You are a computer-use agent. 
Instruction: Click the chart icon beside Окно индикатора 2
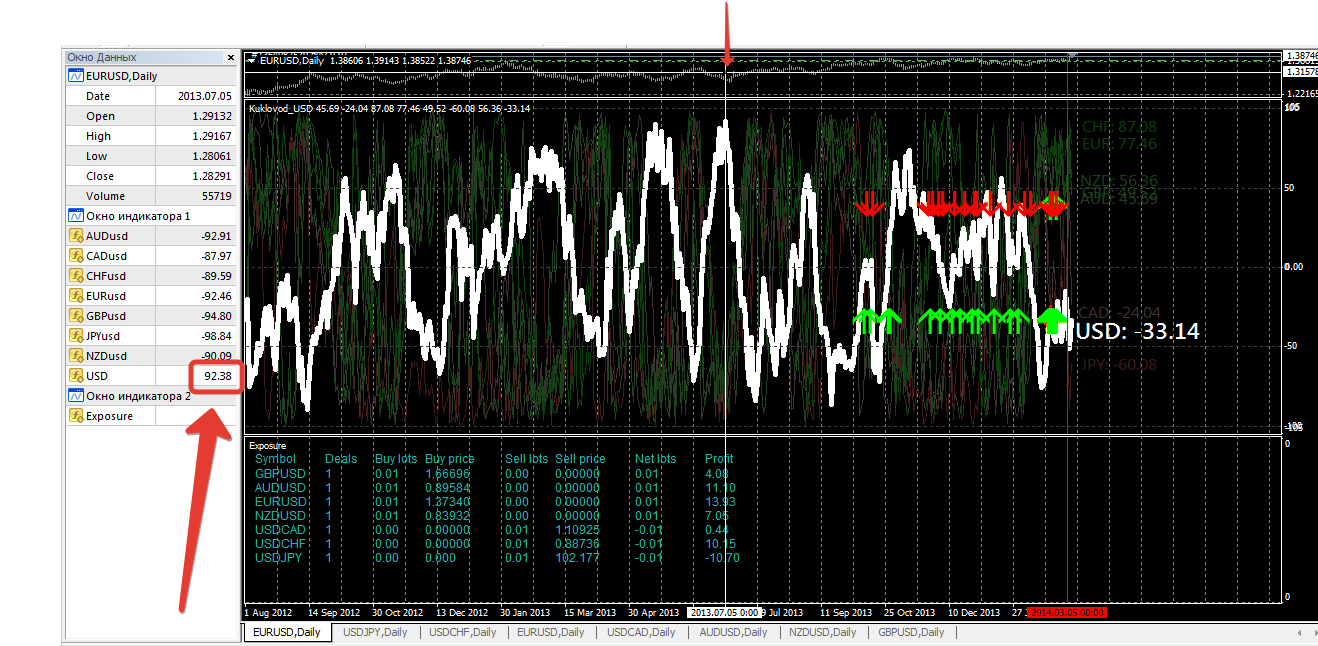(75, 396)
